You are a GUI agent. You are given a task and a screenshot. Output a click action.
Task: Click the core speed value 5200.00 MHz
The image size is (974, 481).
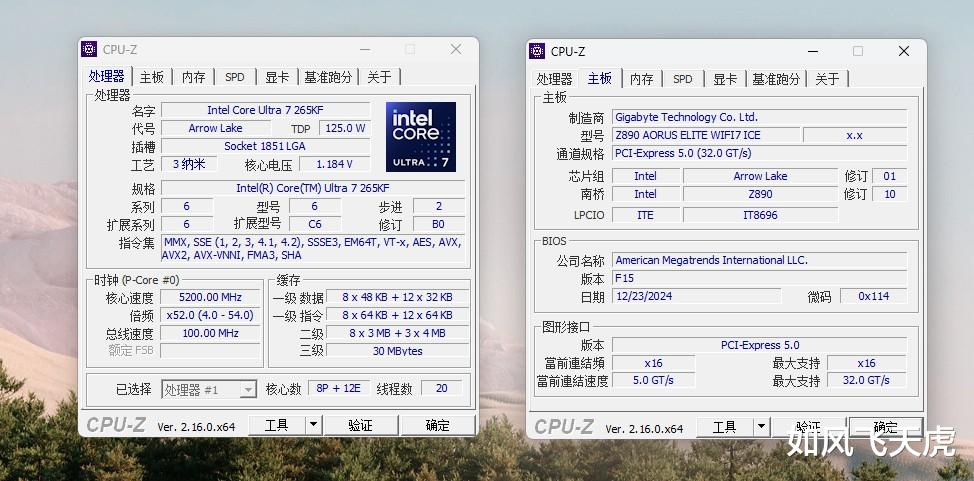point(211,297)
